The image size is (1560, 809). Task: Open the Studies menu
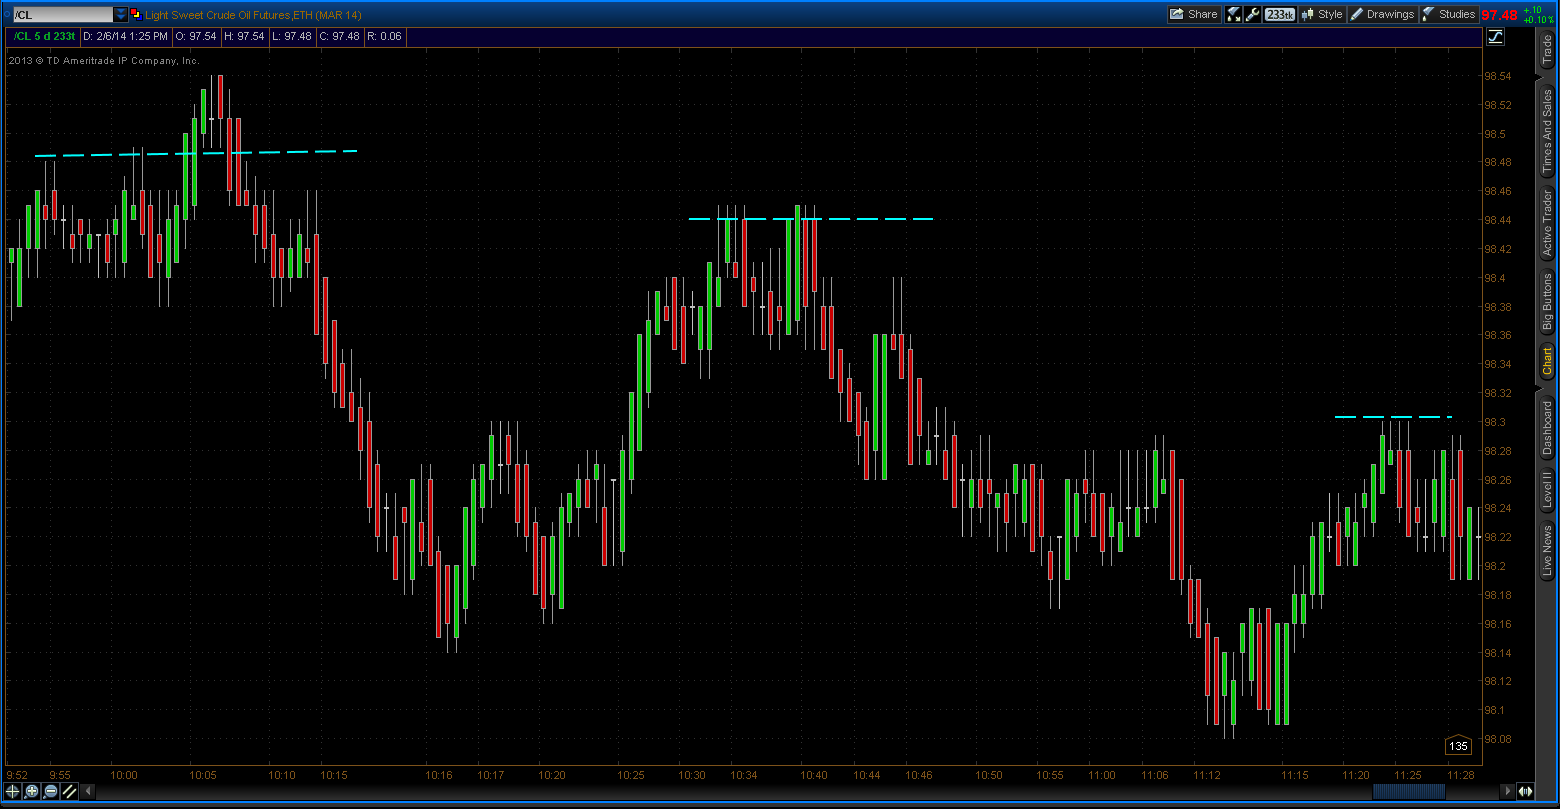point(1448,14)
